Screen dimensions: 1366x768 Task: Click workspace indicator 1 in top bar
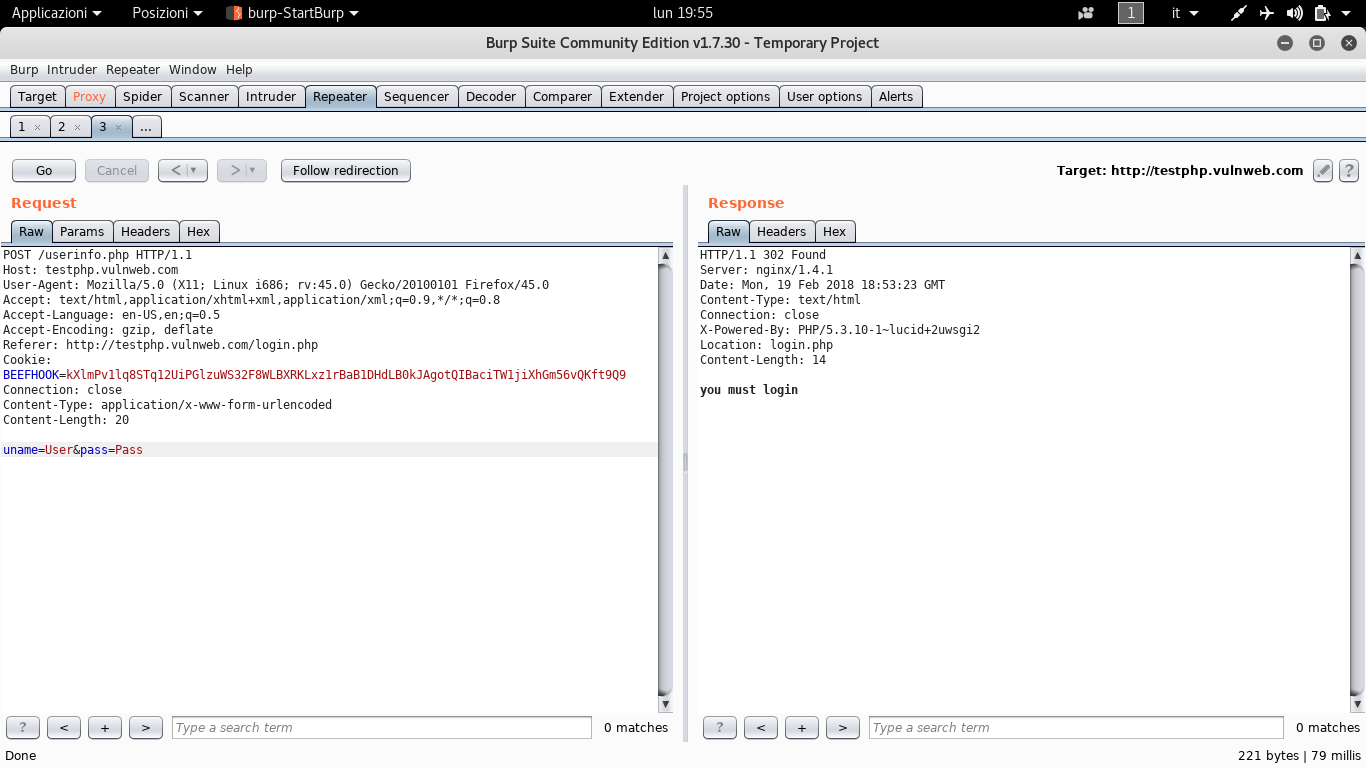click(1131, 13)
